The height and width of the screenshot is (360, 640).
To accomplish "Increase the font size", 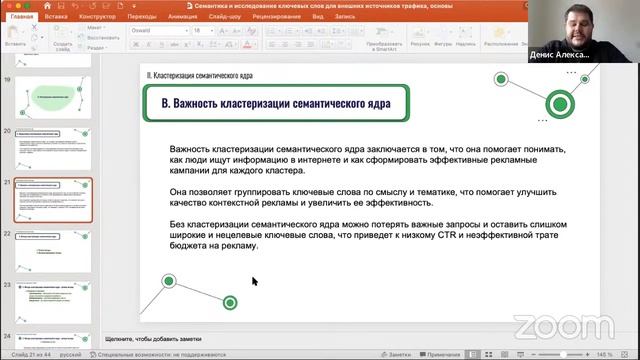I will pyautogui.click(x=223, y=31).
